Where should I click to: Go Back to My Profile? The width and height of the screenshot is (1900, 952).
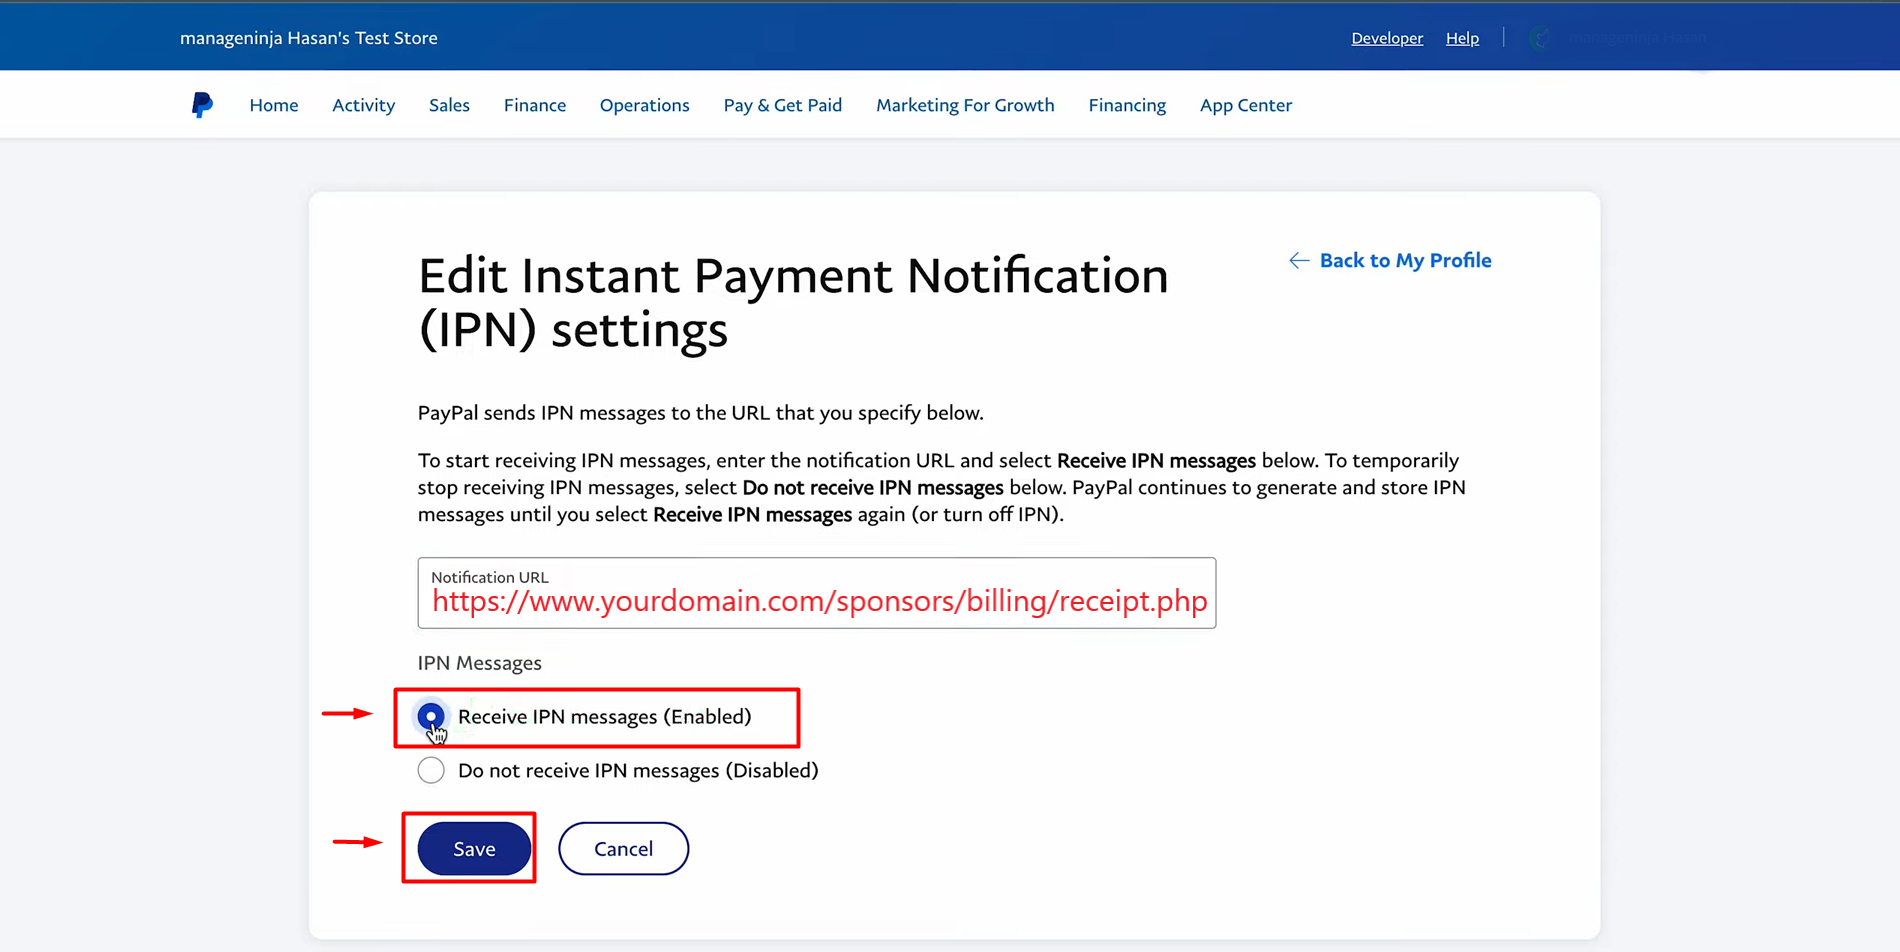(x=1405, y=260)
